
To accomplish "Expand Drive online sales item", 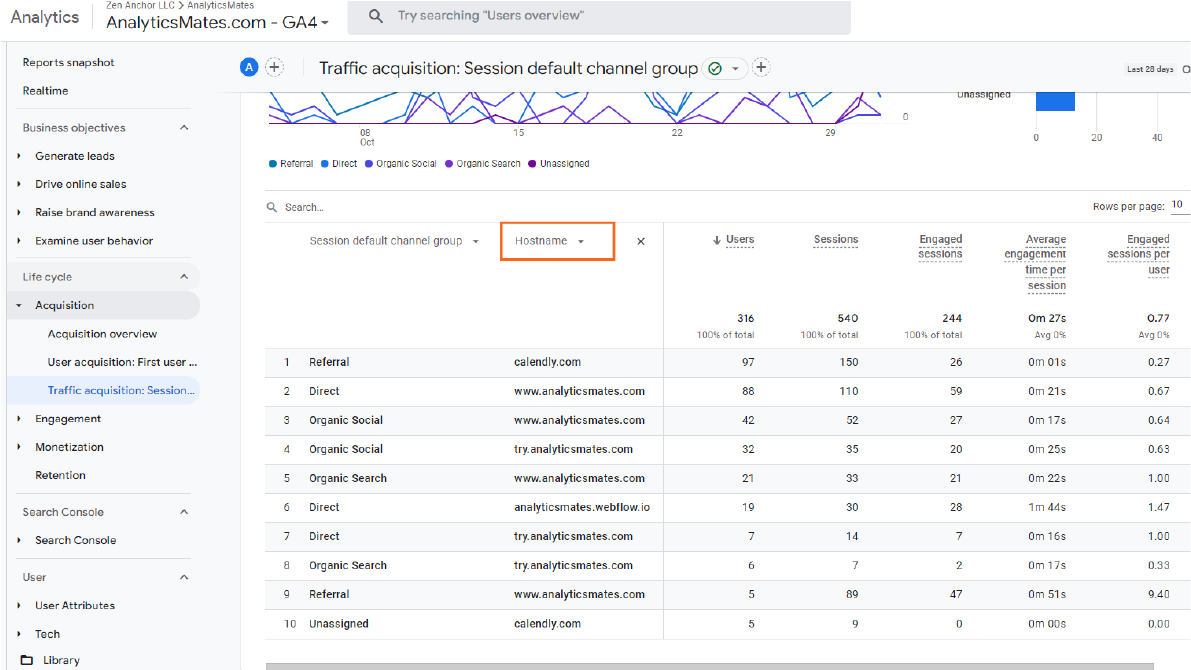I will coord(19,184).
